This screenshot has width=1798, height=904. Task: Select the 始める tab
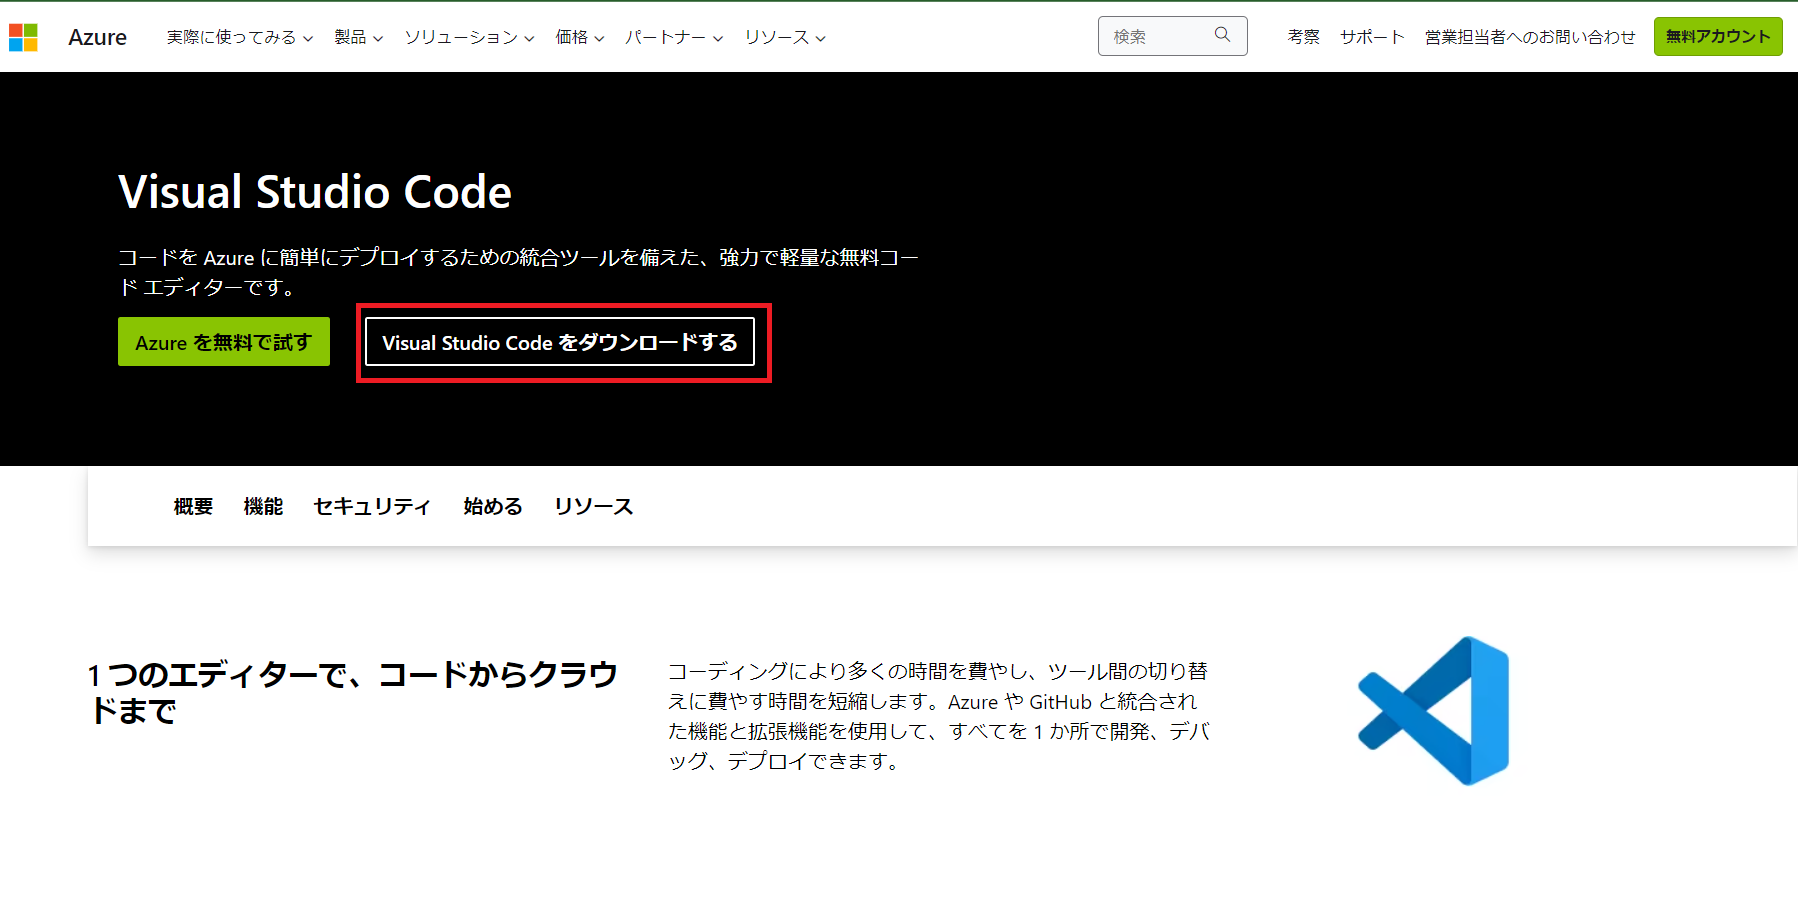coord(493,507)
